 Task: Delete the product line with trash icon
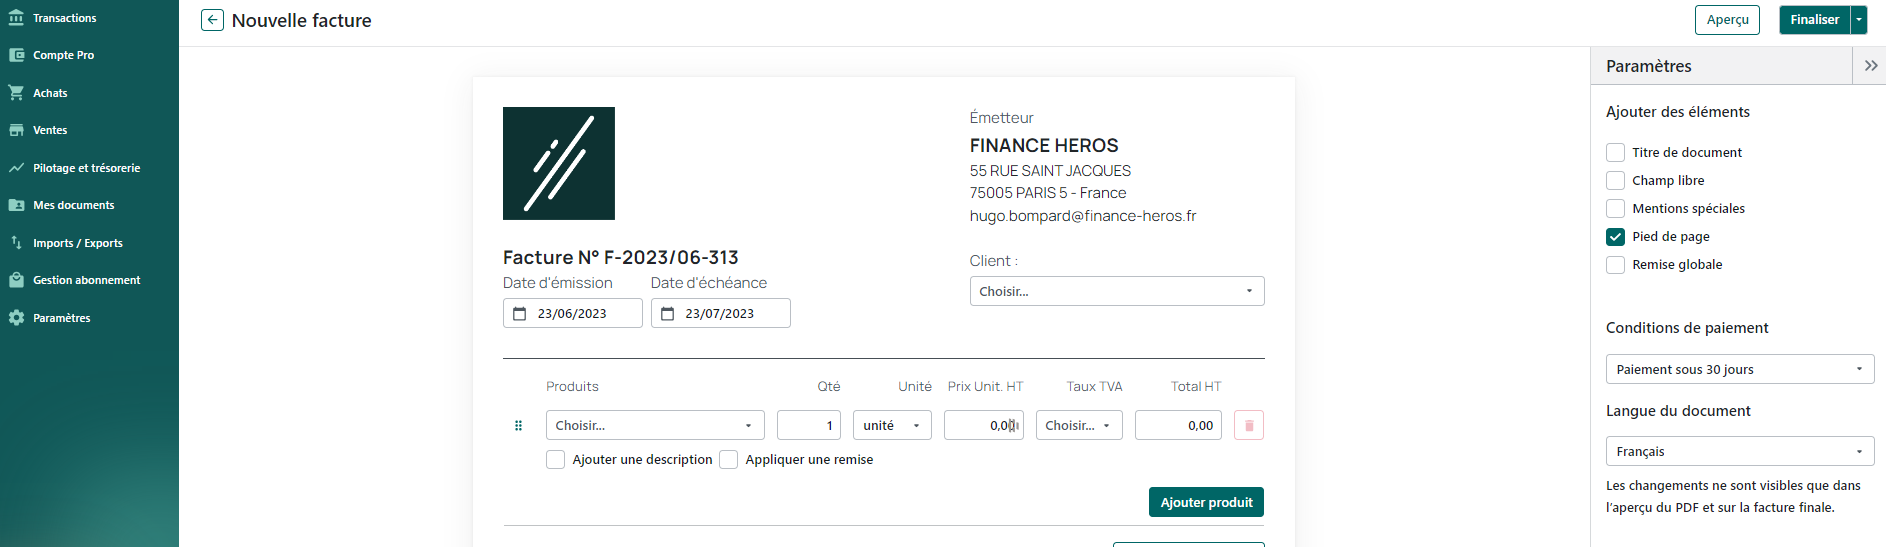click(x=1248, y=426)
